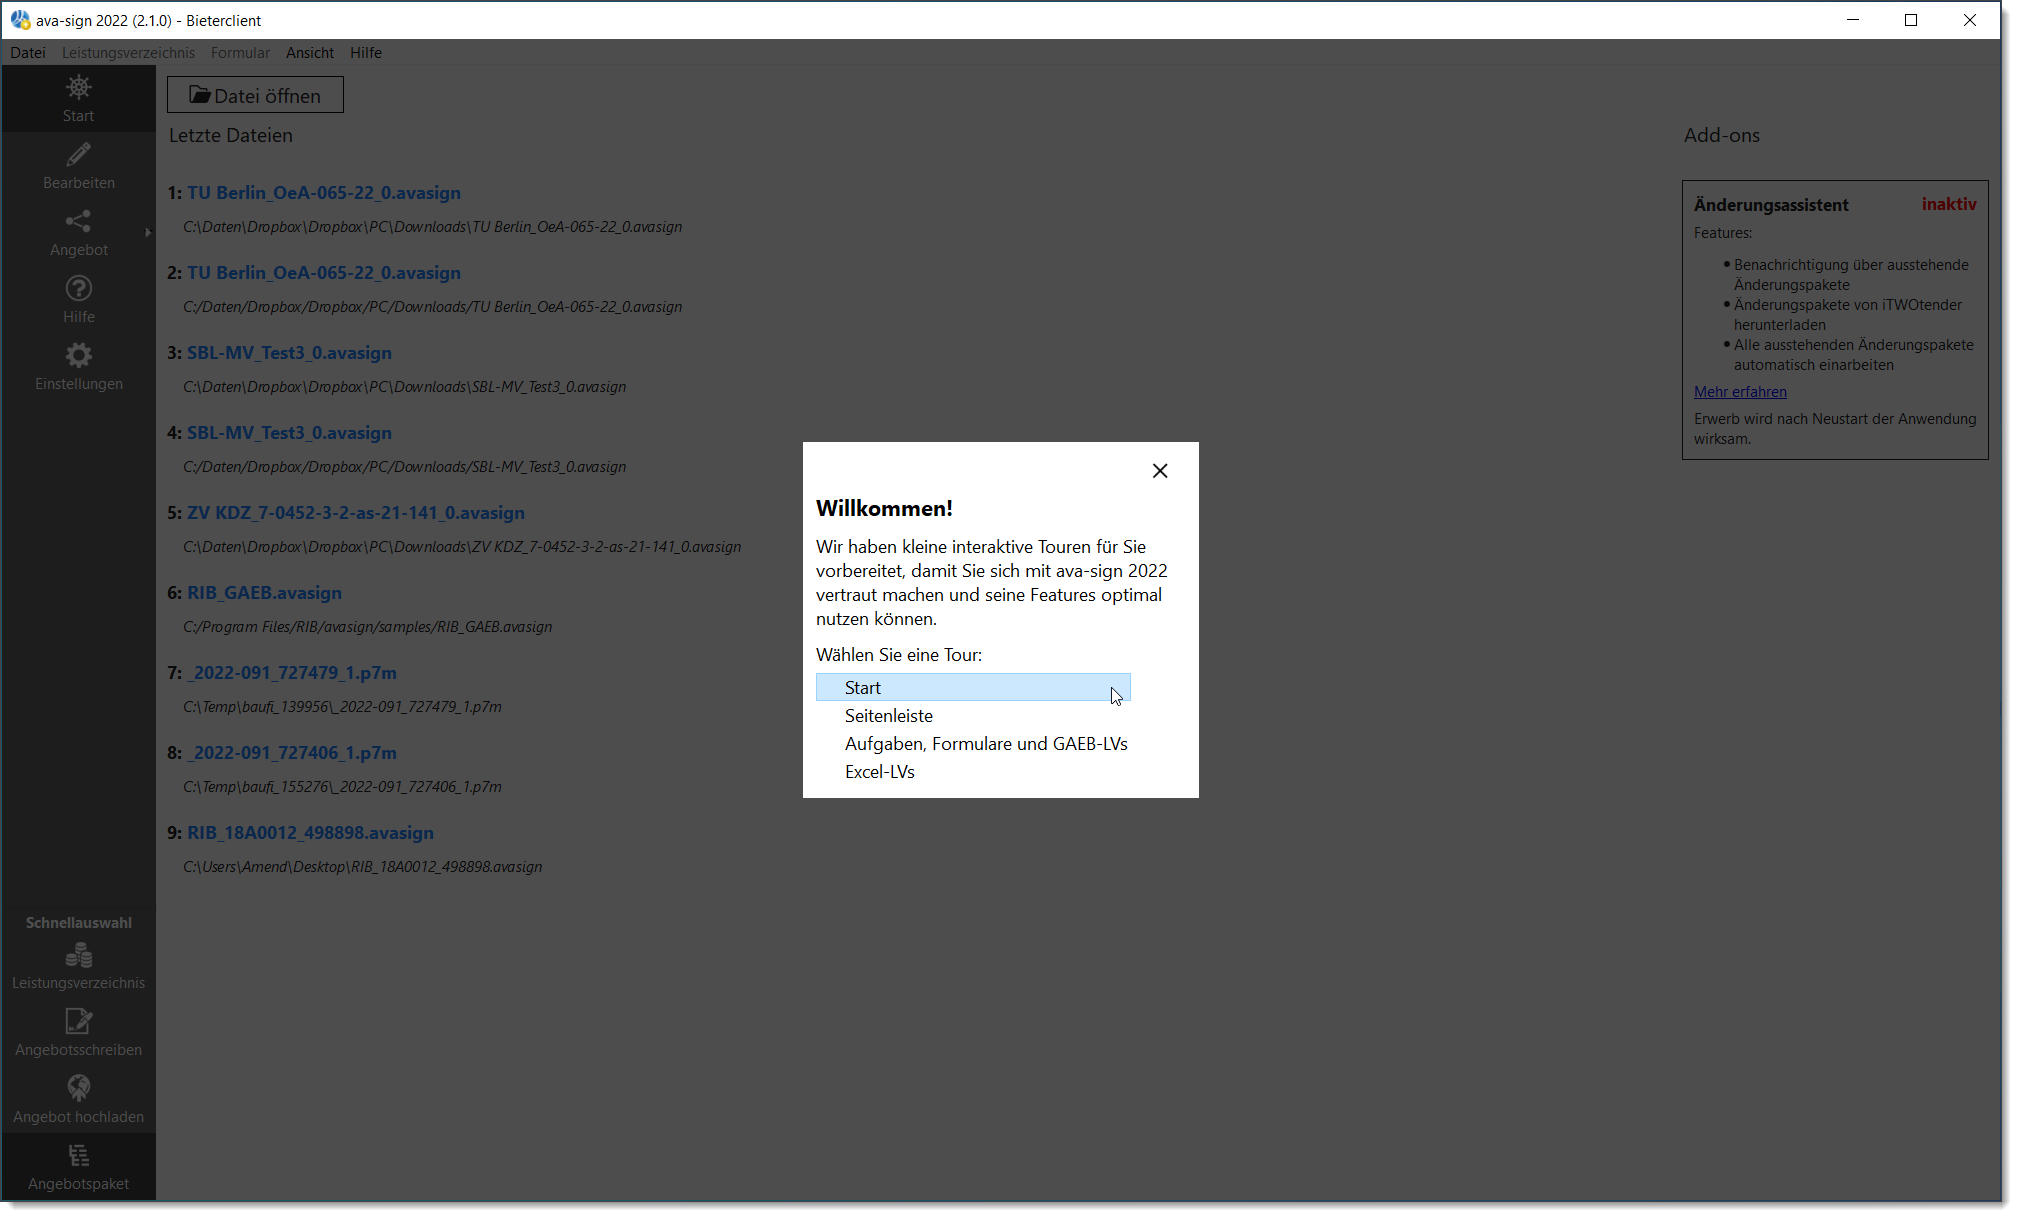
Task: Dismiss the Willkommen dialog
Action: pyautogui.click(x=1160, y=470)
